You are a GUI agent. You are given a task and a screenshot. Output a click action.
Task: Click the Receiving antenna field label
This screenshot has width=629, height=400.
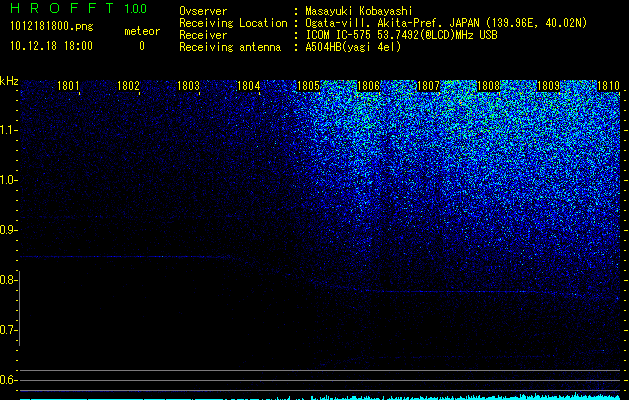click(x=232, y=46)
